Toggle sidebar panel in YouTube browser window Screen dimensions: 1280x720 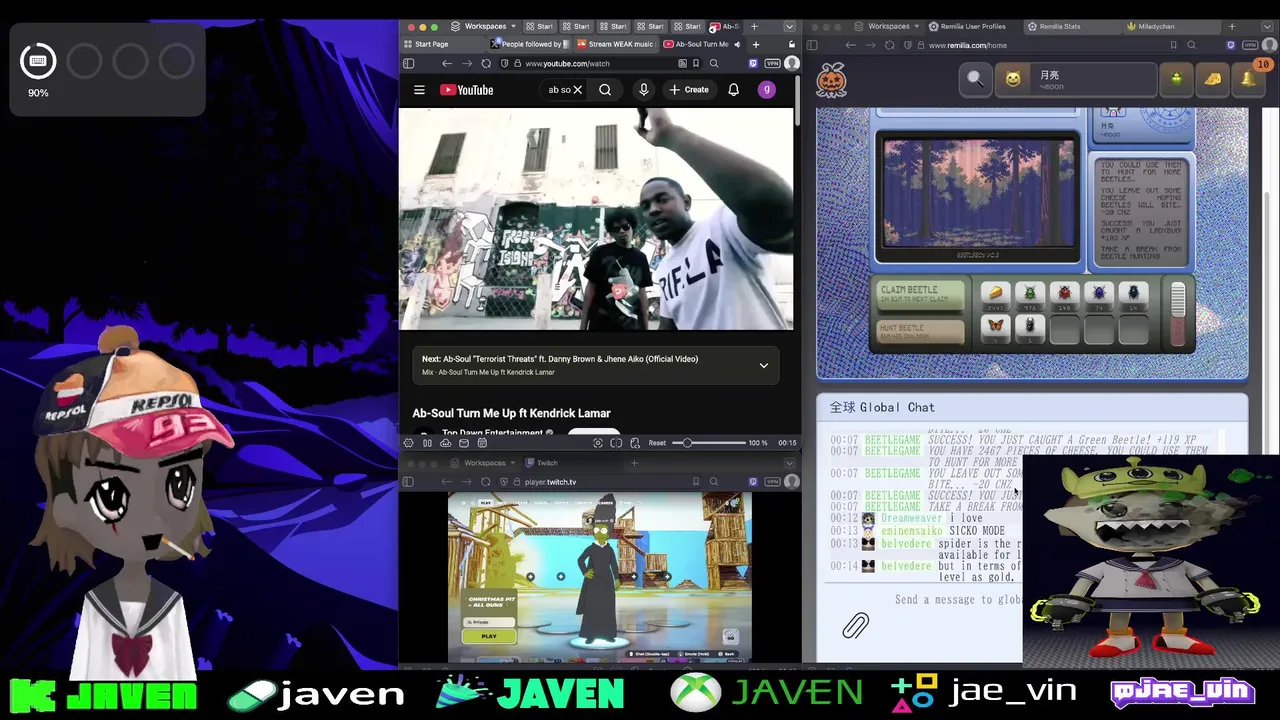click(x=408, y=63)
